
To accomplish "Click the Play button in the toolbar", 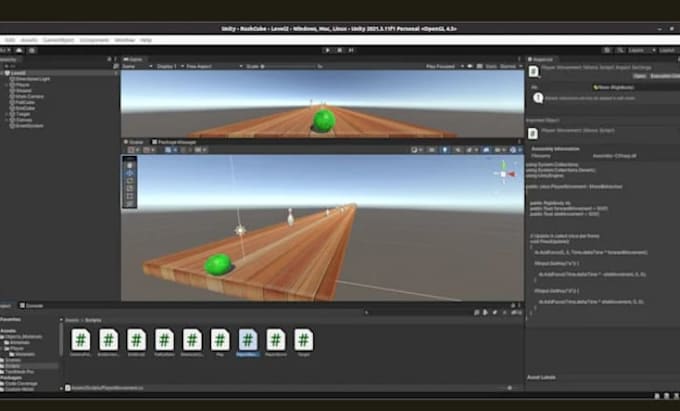I will (327, 50).
